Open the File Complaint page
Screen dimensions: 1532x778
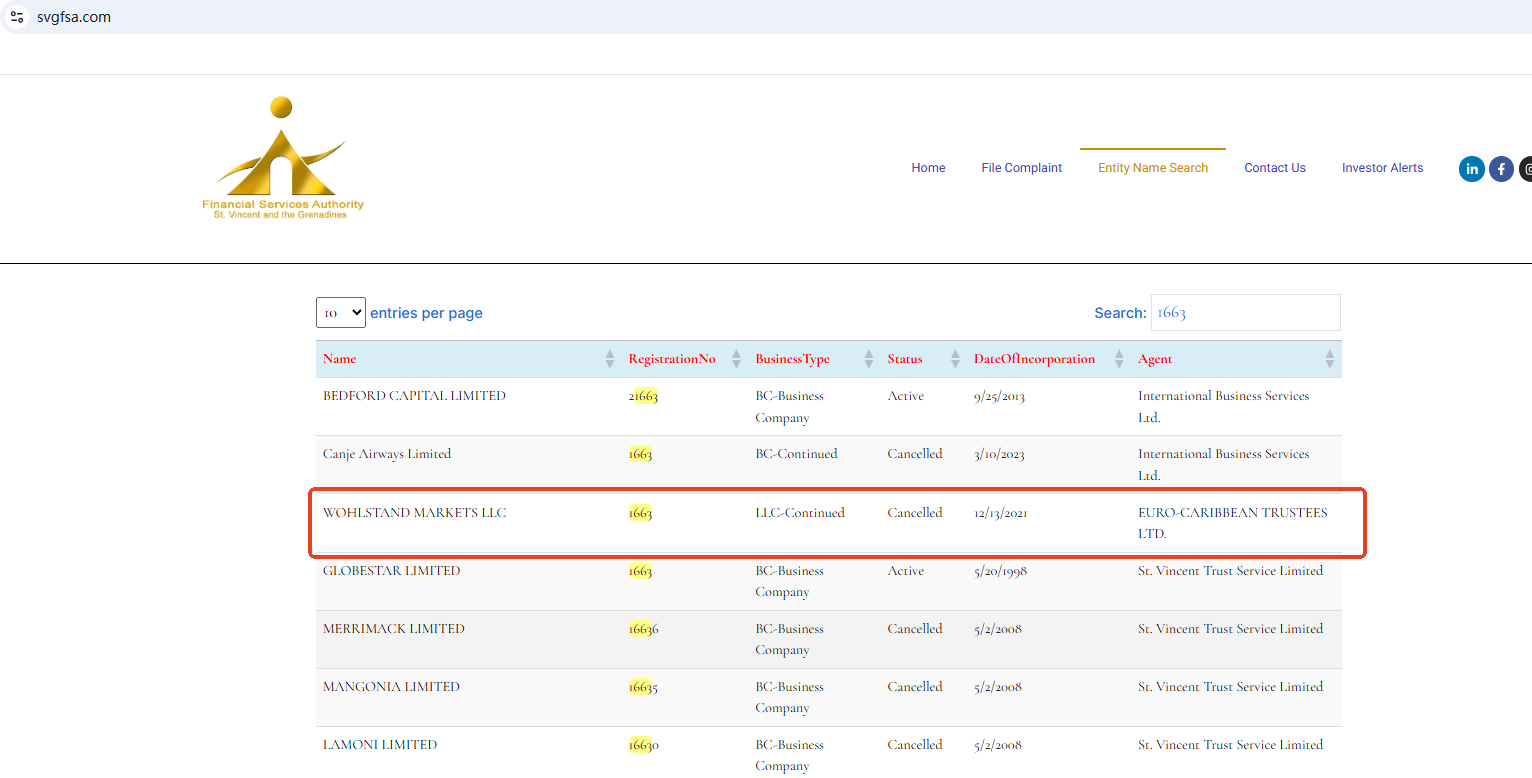(1021, 168)
